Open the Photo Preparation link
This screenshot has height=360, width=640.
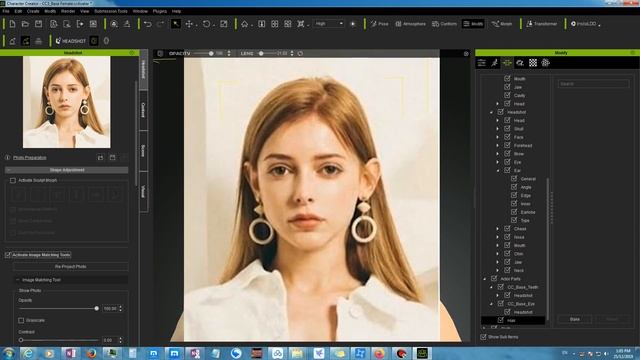pyautogui.click(x=29, y=158)
